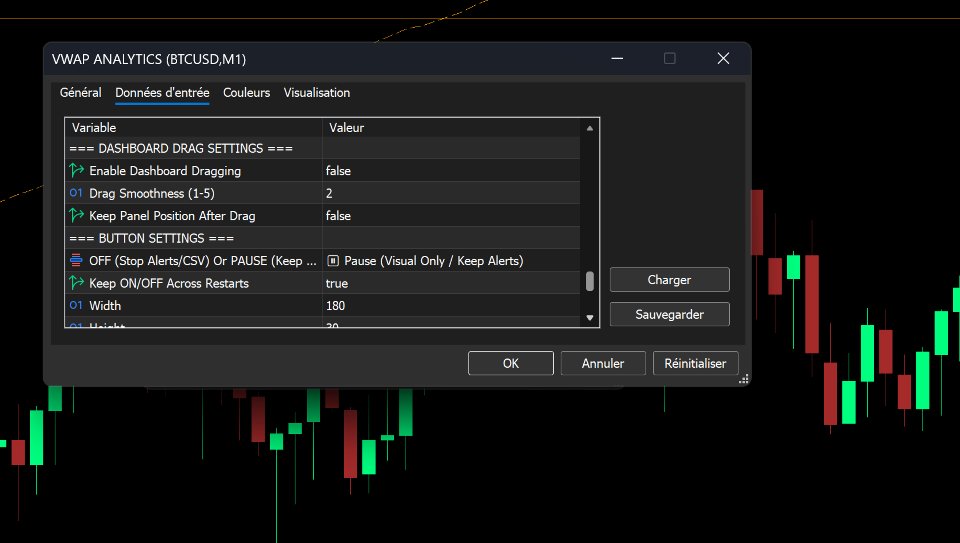Select the OFF (Stop Alerts/CSV) Or PAUSE label
Image resolution: width=960 pixels, height=543 pixels.
[203, 261]
